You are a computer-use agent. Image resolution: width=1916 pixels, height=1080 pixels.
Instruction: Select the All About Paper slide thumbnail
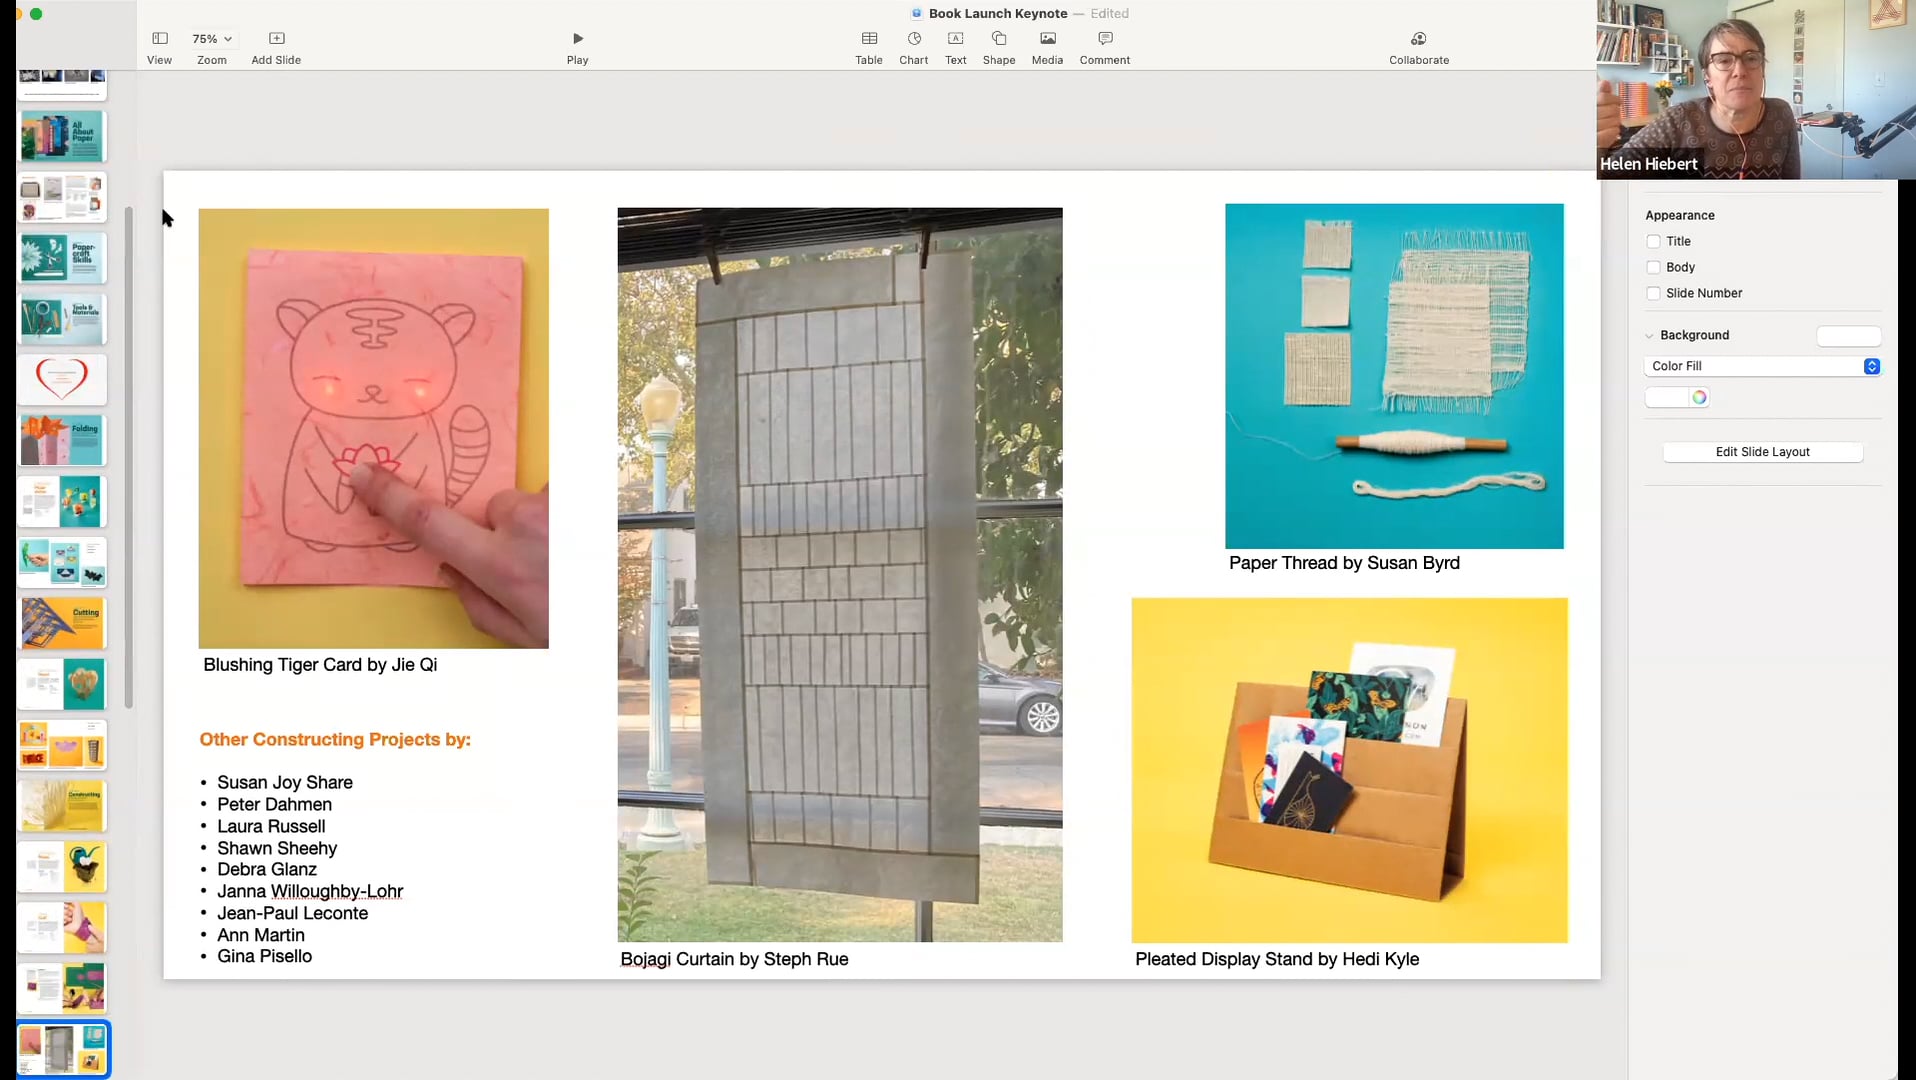(62, 137)
